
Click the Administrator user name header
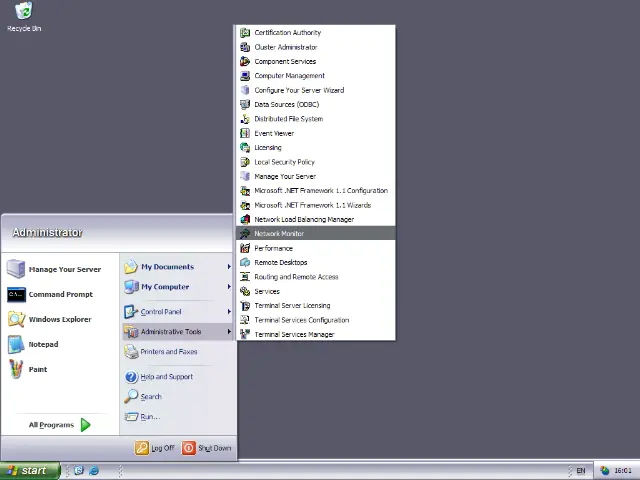(x=47, y=232)
